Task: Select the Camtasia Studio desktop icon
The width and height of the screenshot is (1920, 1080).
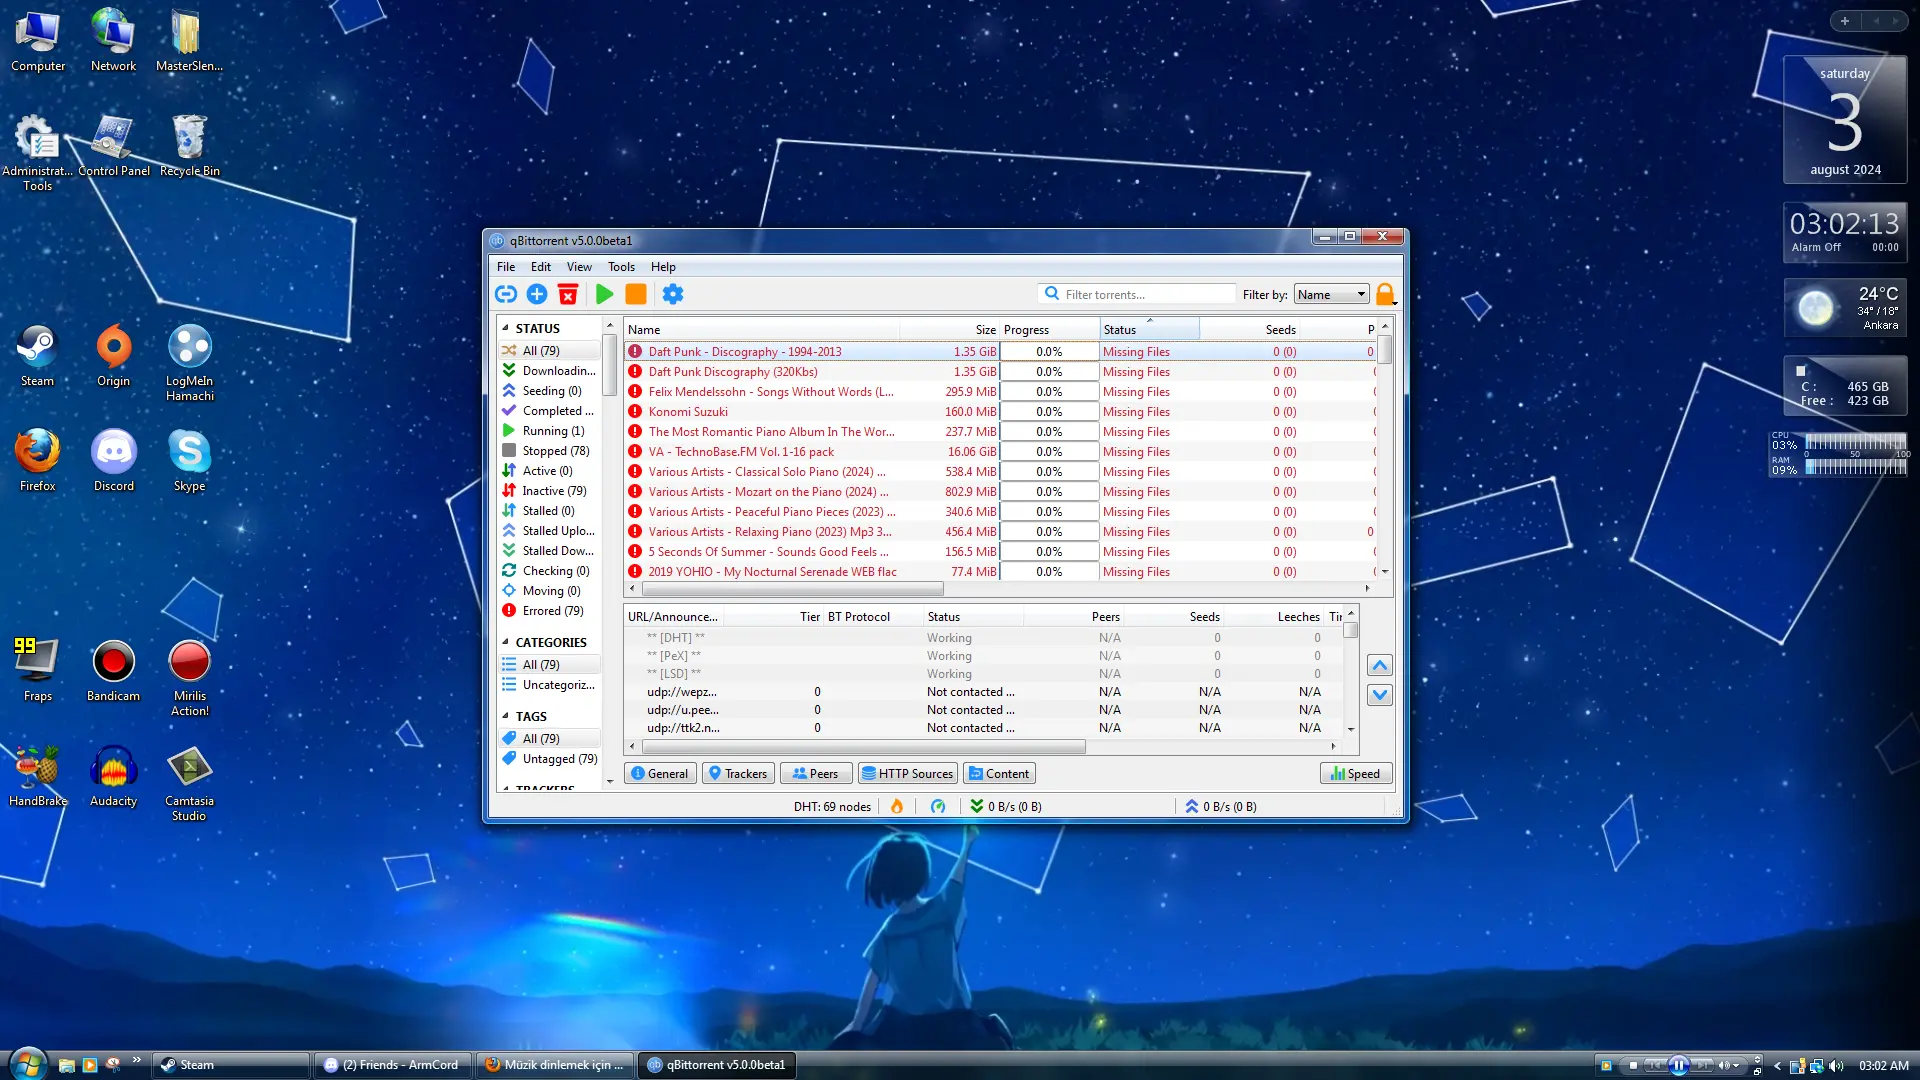Action: 189,783
